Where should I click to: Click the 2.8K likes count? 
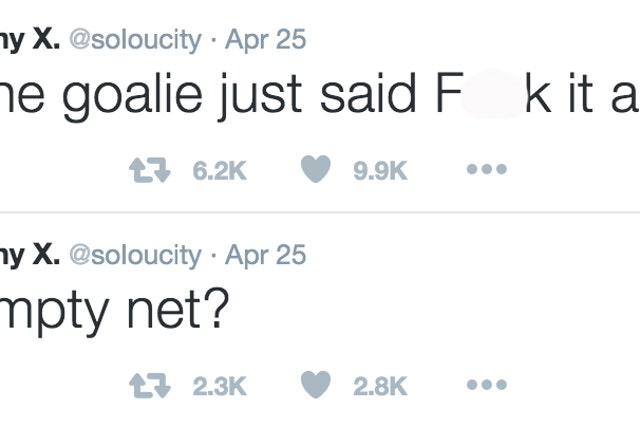[x=380, y=386]
